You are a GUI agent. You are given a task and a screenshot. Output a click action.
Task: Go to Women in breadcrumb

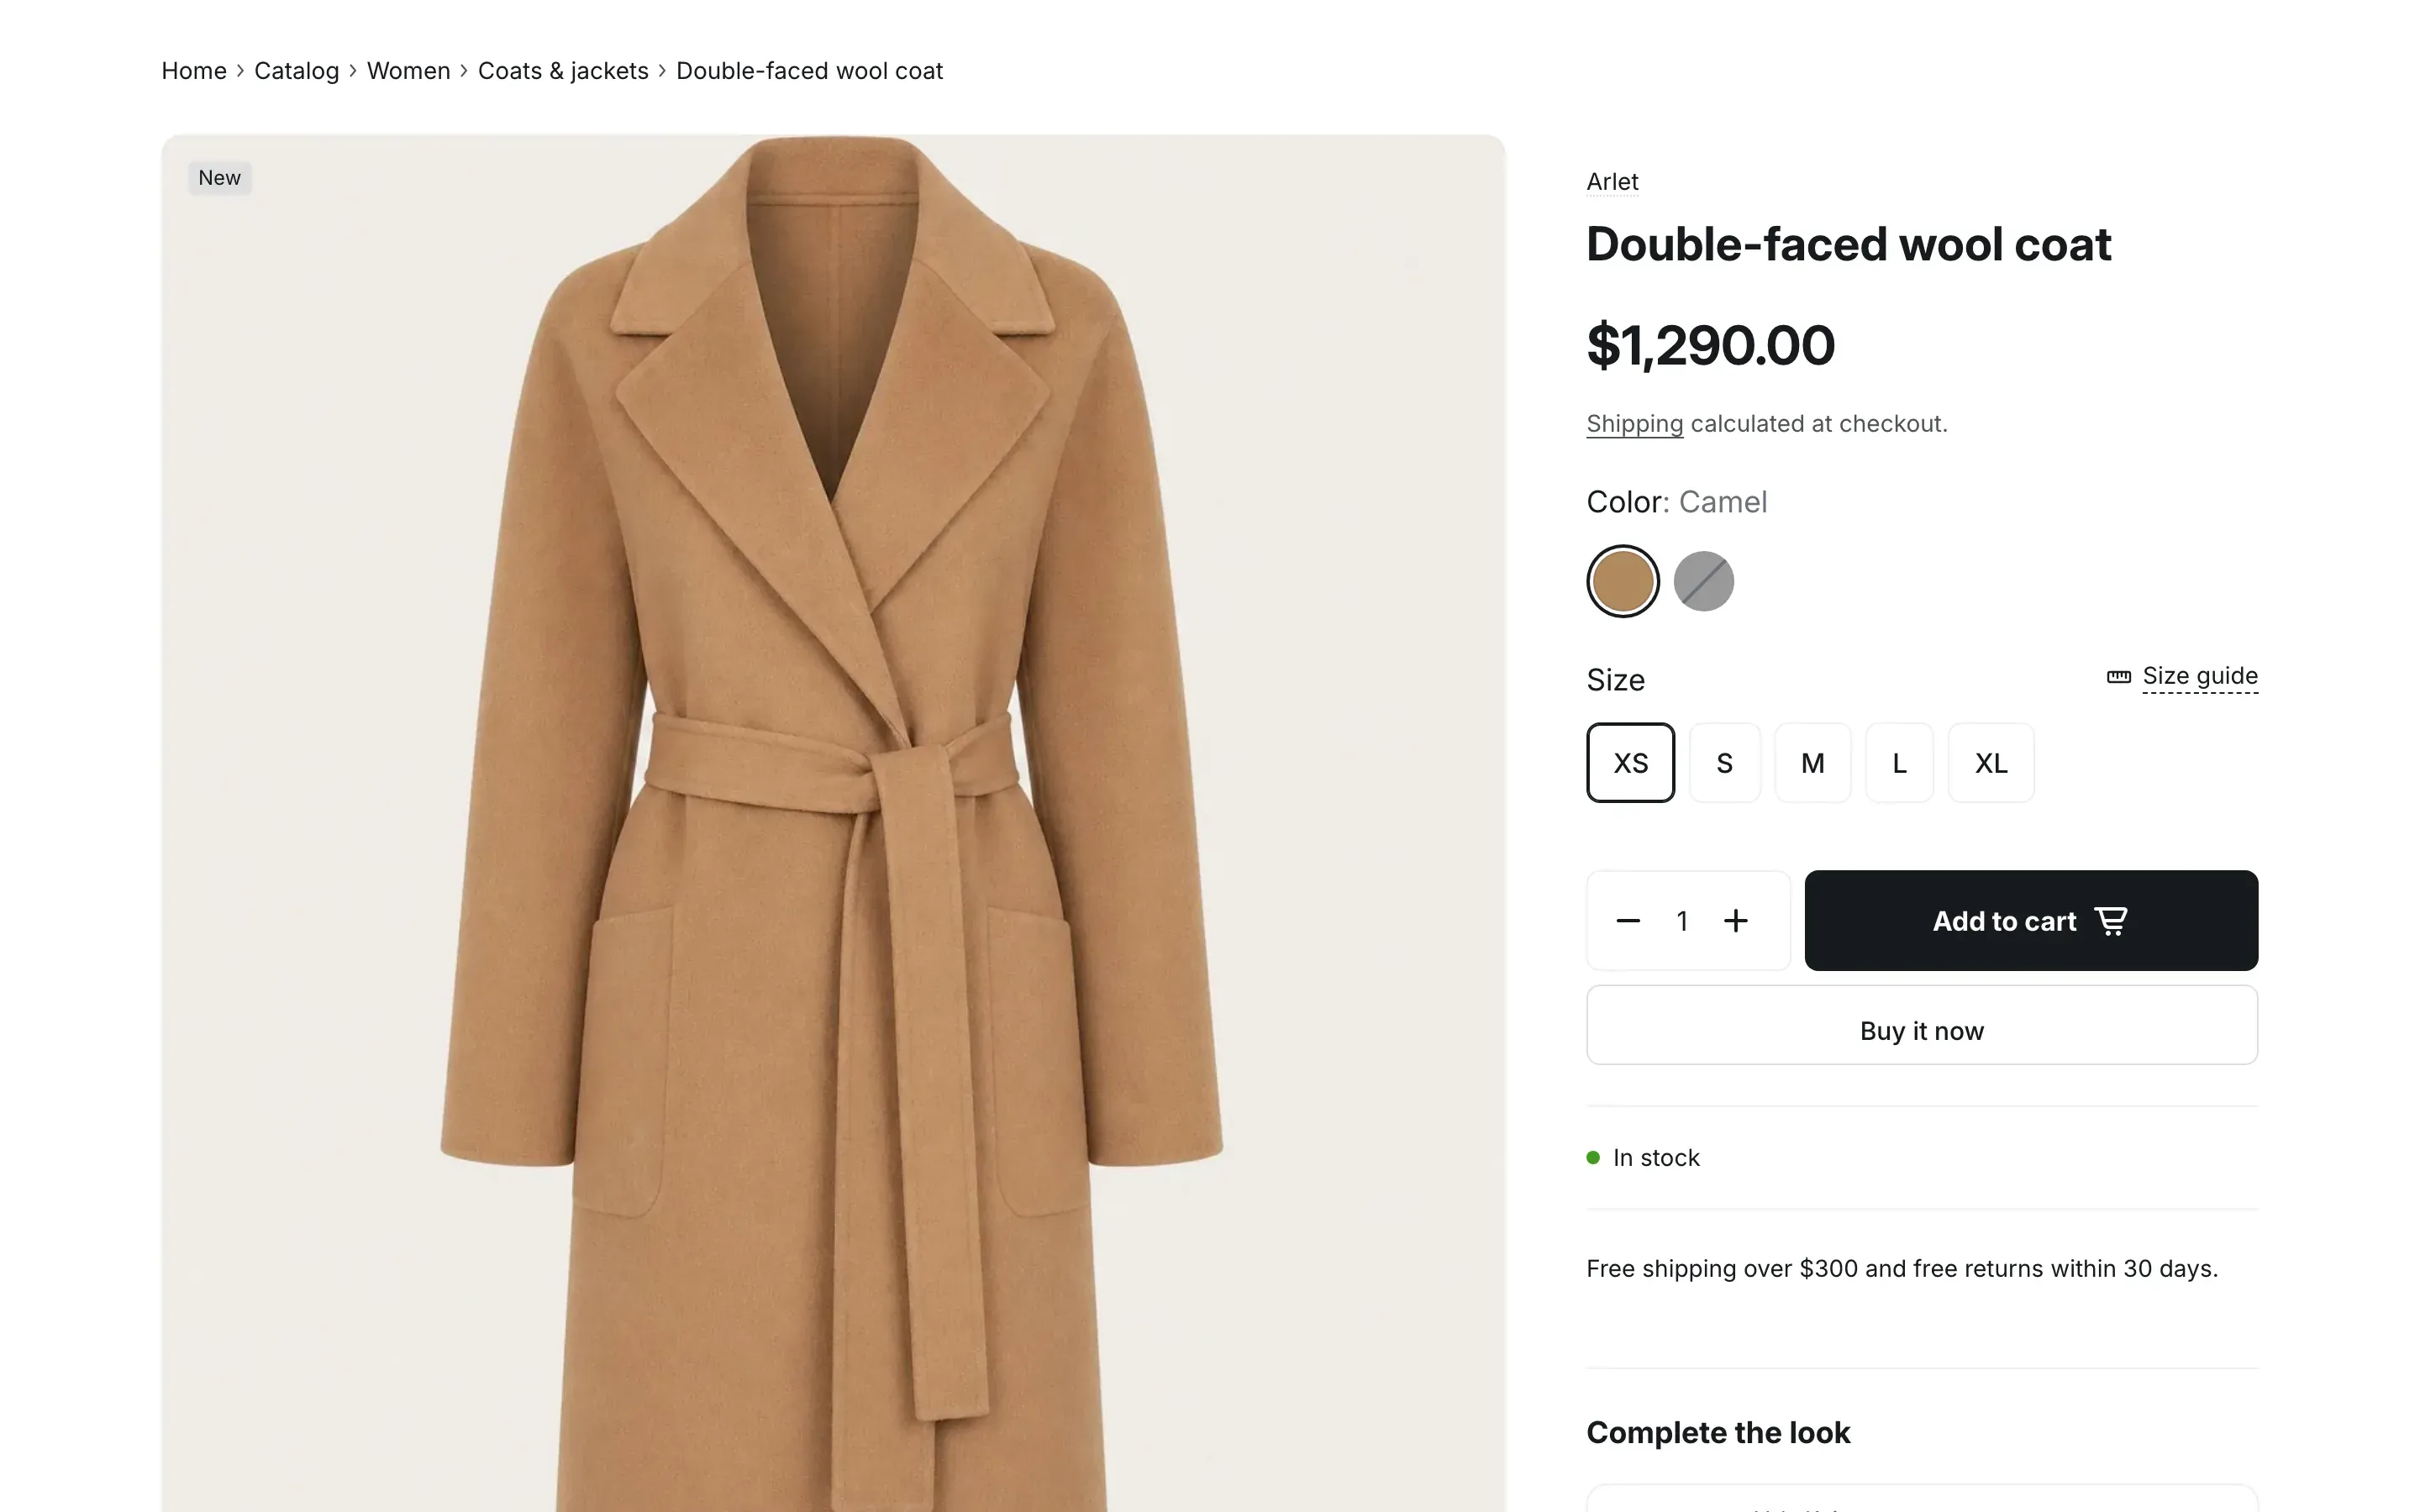(408, 71)
